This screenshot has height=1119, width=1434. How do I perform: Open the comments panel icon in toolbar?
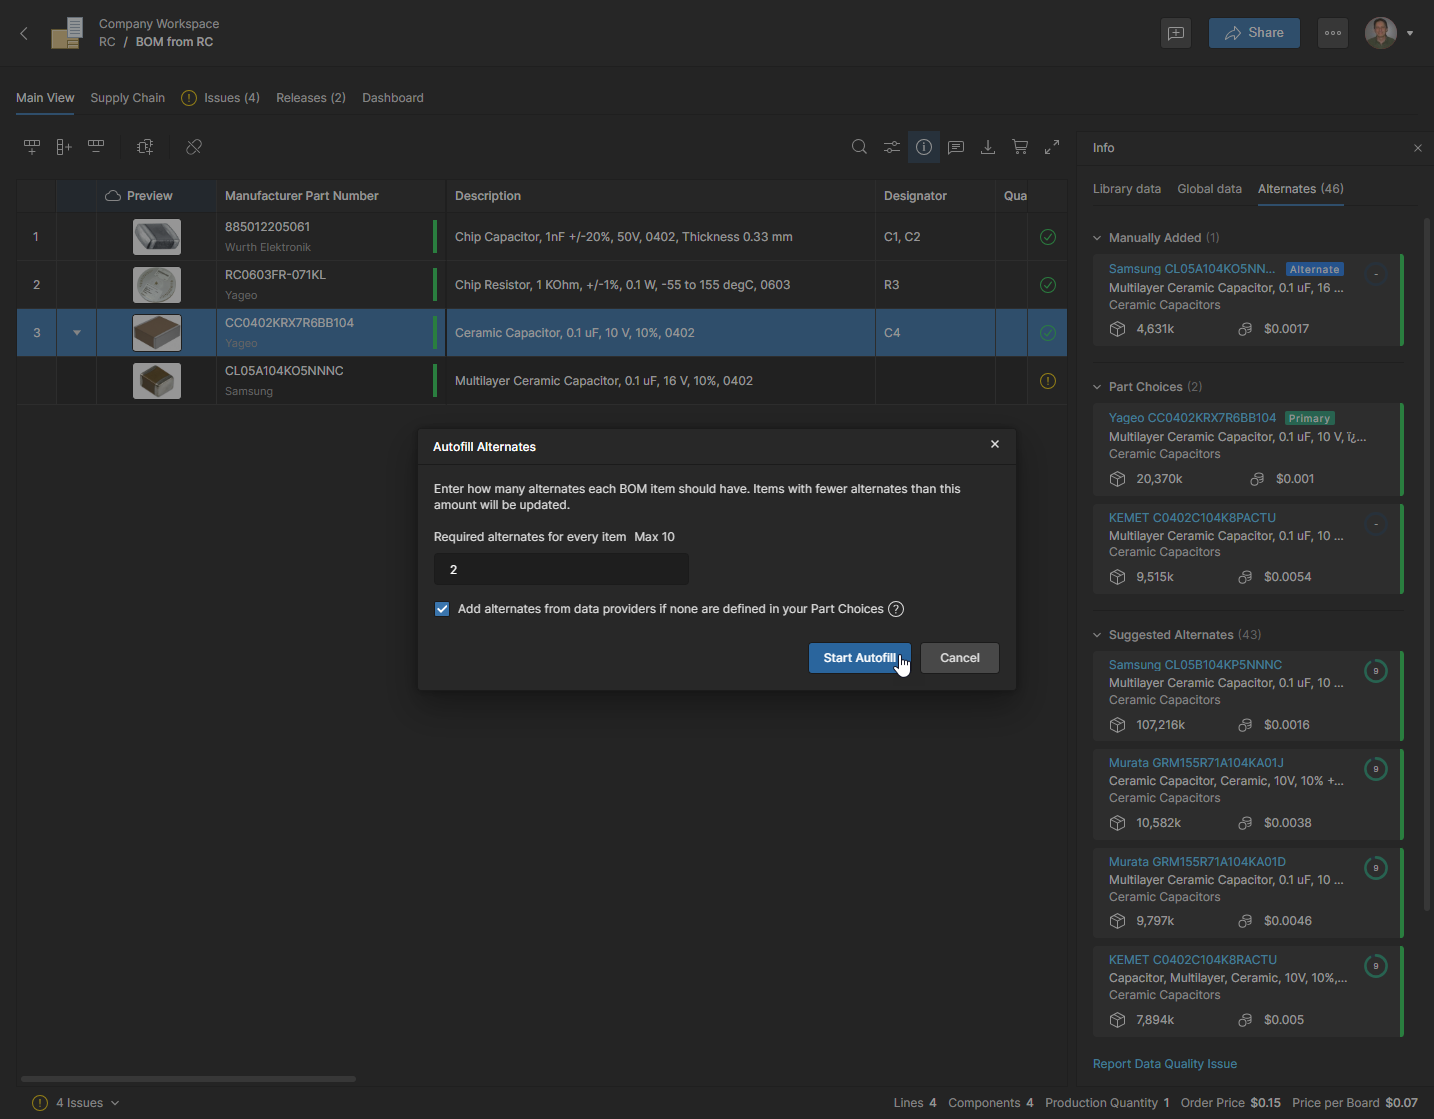tap(956, 147)
